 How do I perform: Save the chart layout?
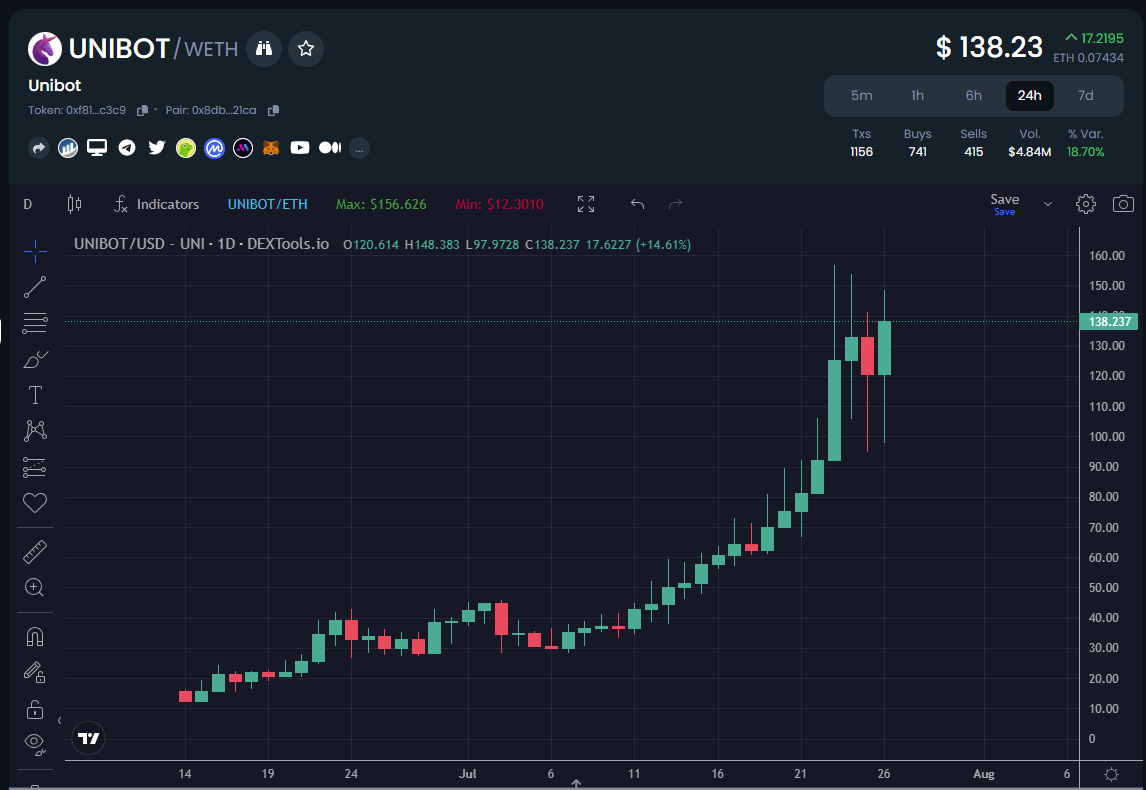pos(1005,204)
